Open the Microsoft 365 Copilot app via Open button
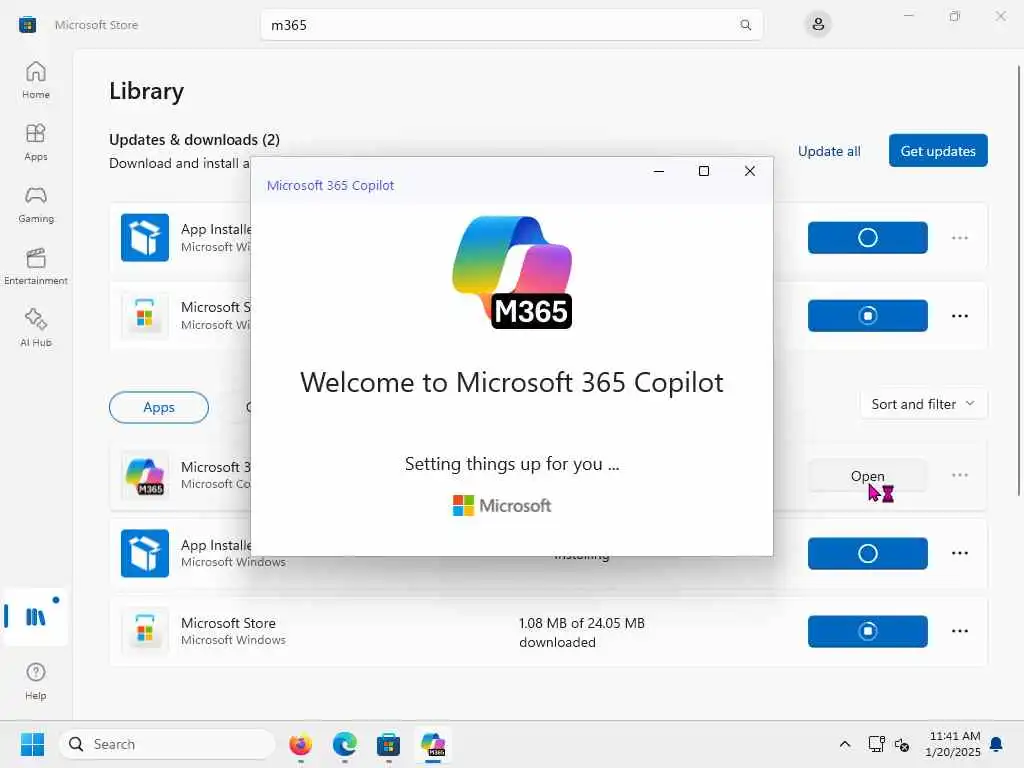This screenshot has height=768, width=1024. pos(867,476)
